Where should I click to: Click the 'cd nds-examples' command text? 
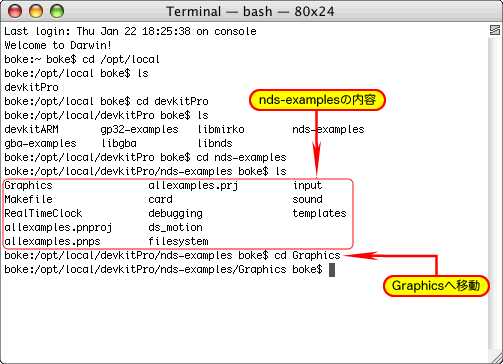pos(241,157)
